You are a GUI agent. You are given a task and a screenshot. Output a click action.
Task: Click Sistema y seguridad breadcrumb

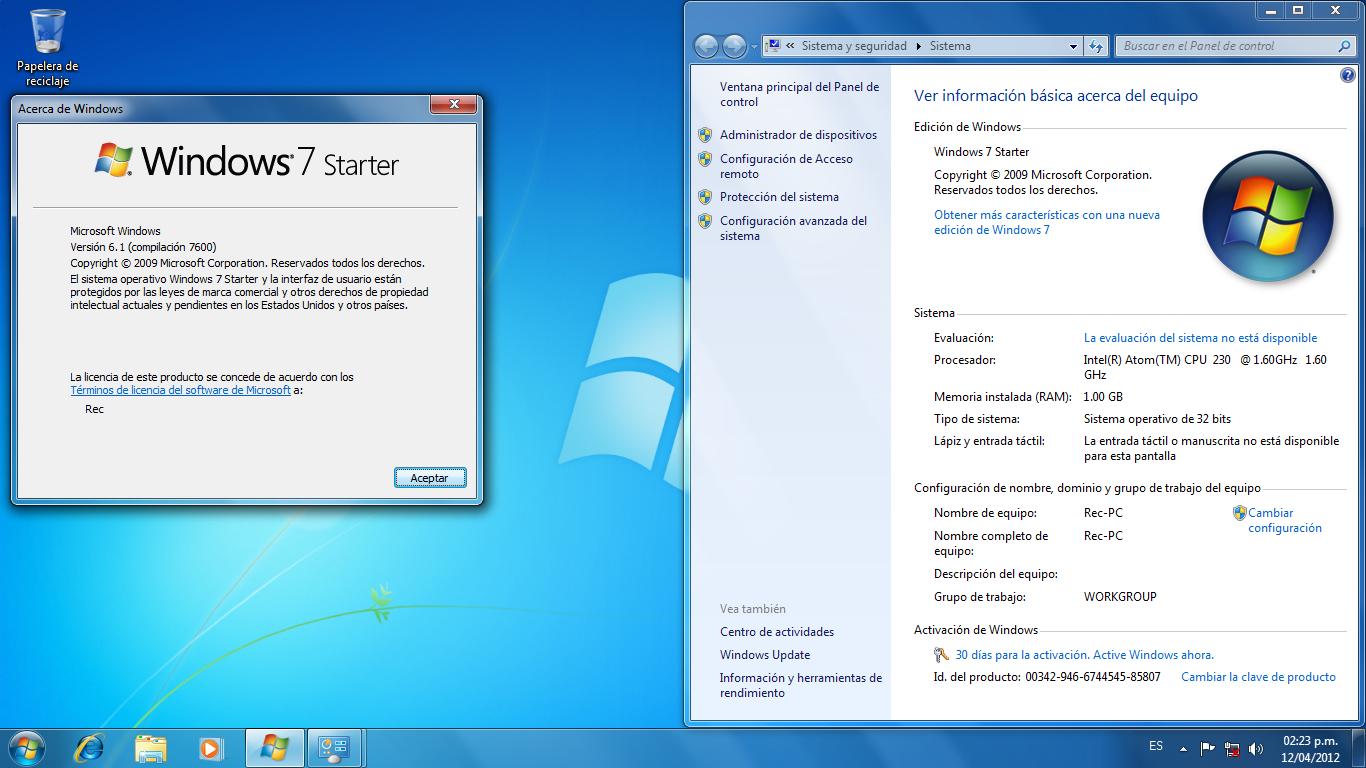[854, 46]
